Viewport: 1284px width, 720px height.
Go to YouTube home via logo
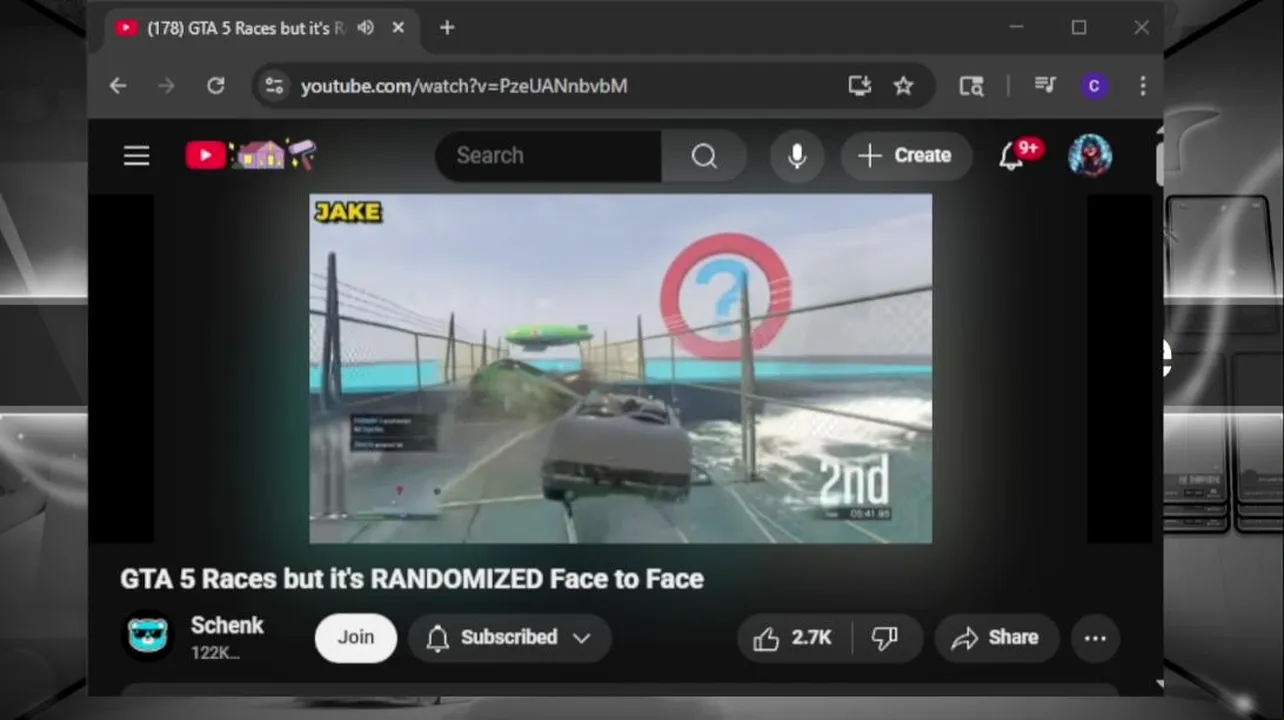[251, 155]
